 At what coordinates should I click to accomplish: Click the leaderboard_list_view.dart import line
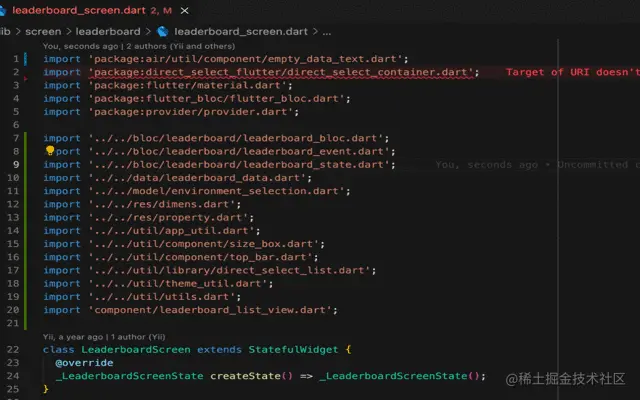click(191, 310)
